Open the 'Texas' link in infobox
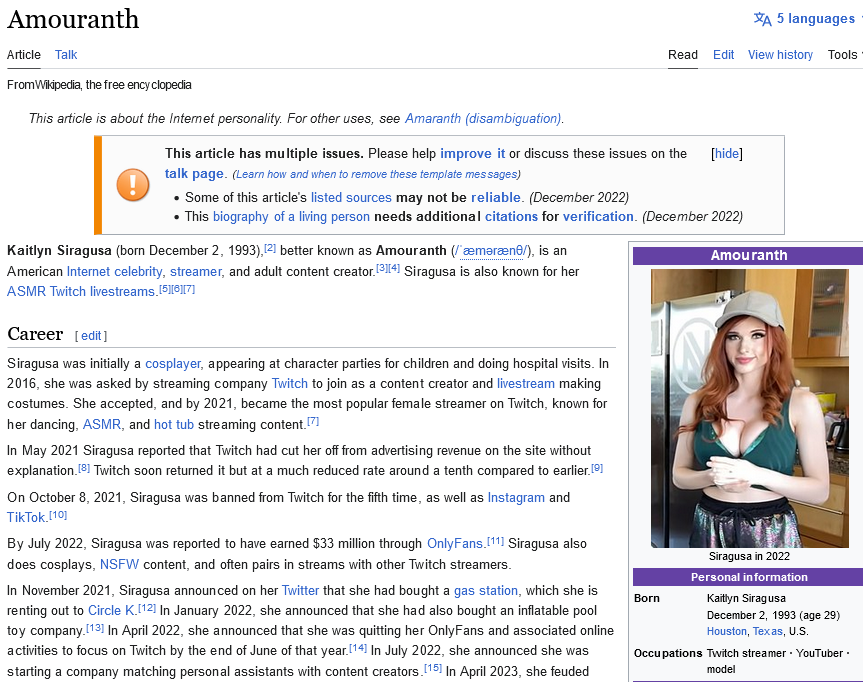This screenshot has height=682, width=863. point(767,631)
